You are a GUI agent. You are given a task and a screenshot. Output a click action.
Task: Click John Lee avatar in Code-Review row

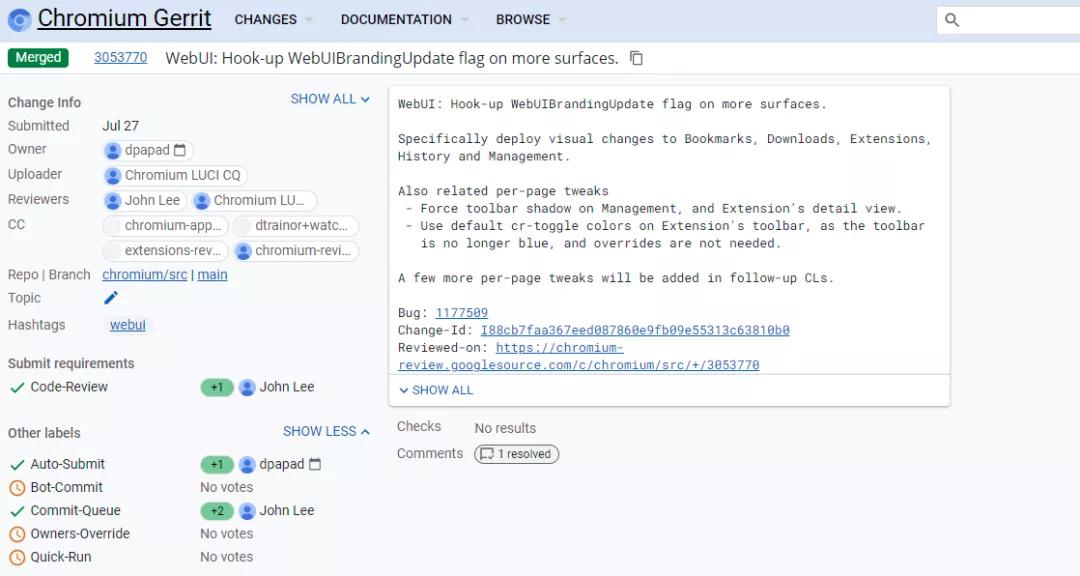(x=247, y=387)
